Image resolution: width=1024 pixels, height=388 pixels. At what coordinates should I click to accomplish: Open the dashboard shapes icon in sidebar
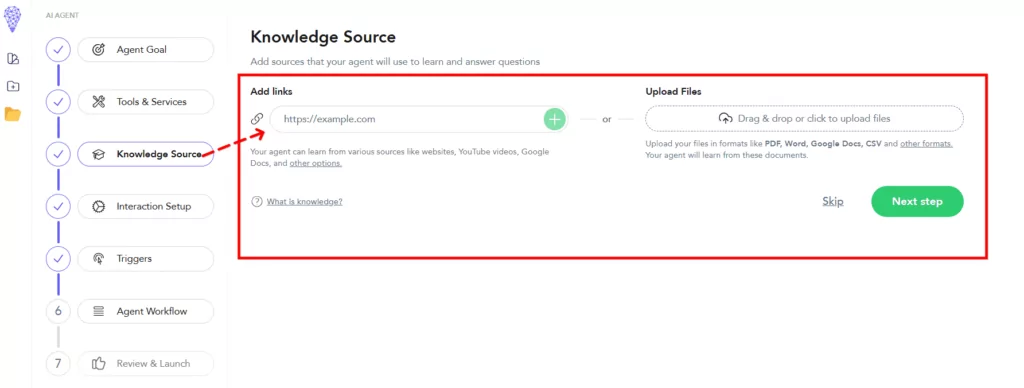pyautogui.click(x=13, y=59)
